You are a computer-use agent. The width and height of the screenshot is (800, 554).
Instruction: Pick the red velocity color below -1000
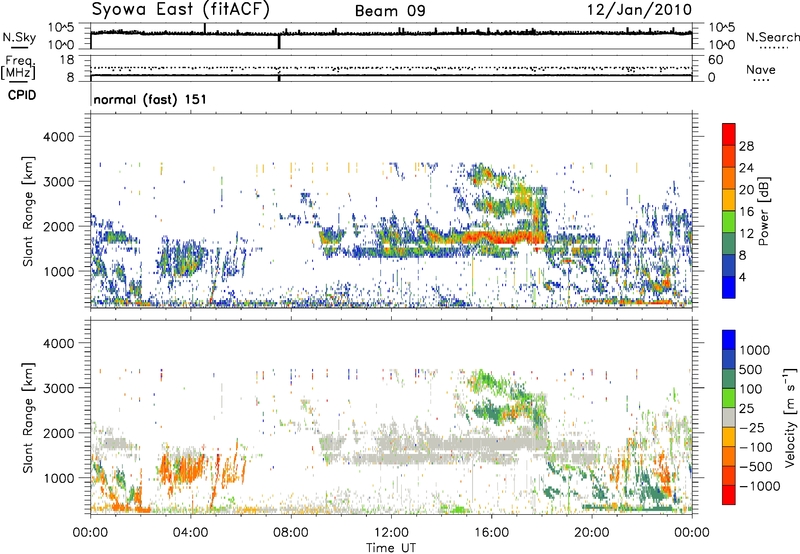point(729,495)
